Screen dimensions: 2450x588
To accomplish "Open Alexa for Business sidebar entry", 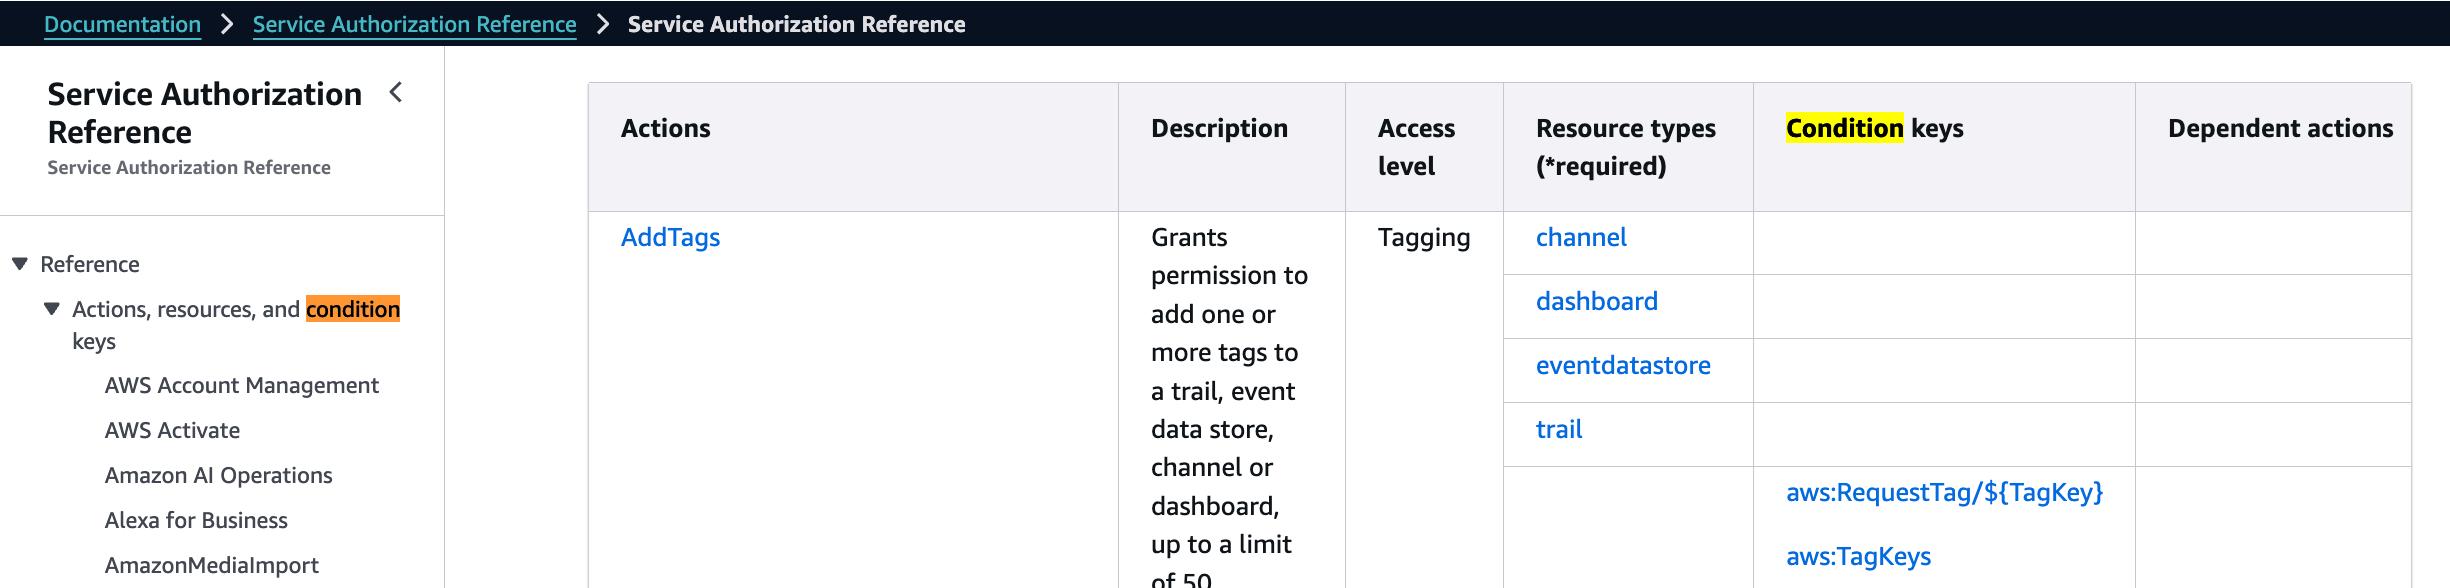I will pyautogui.click(x=196, y=520).
